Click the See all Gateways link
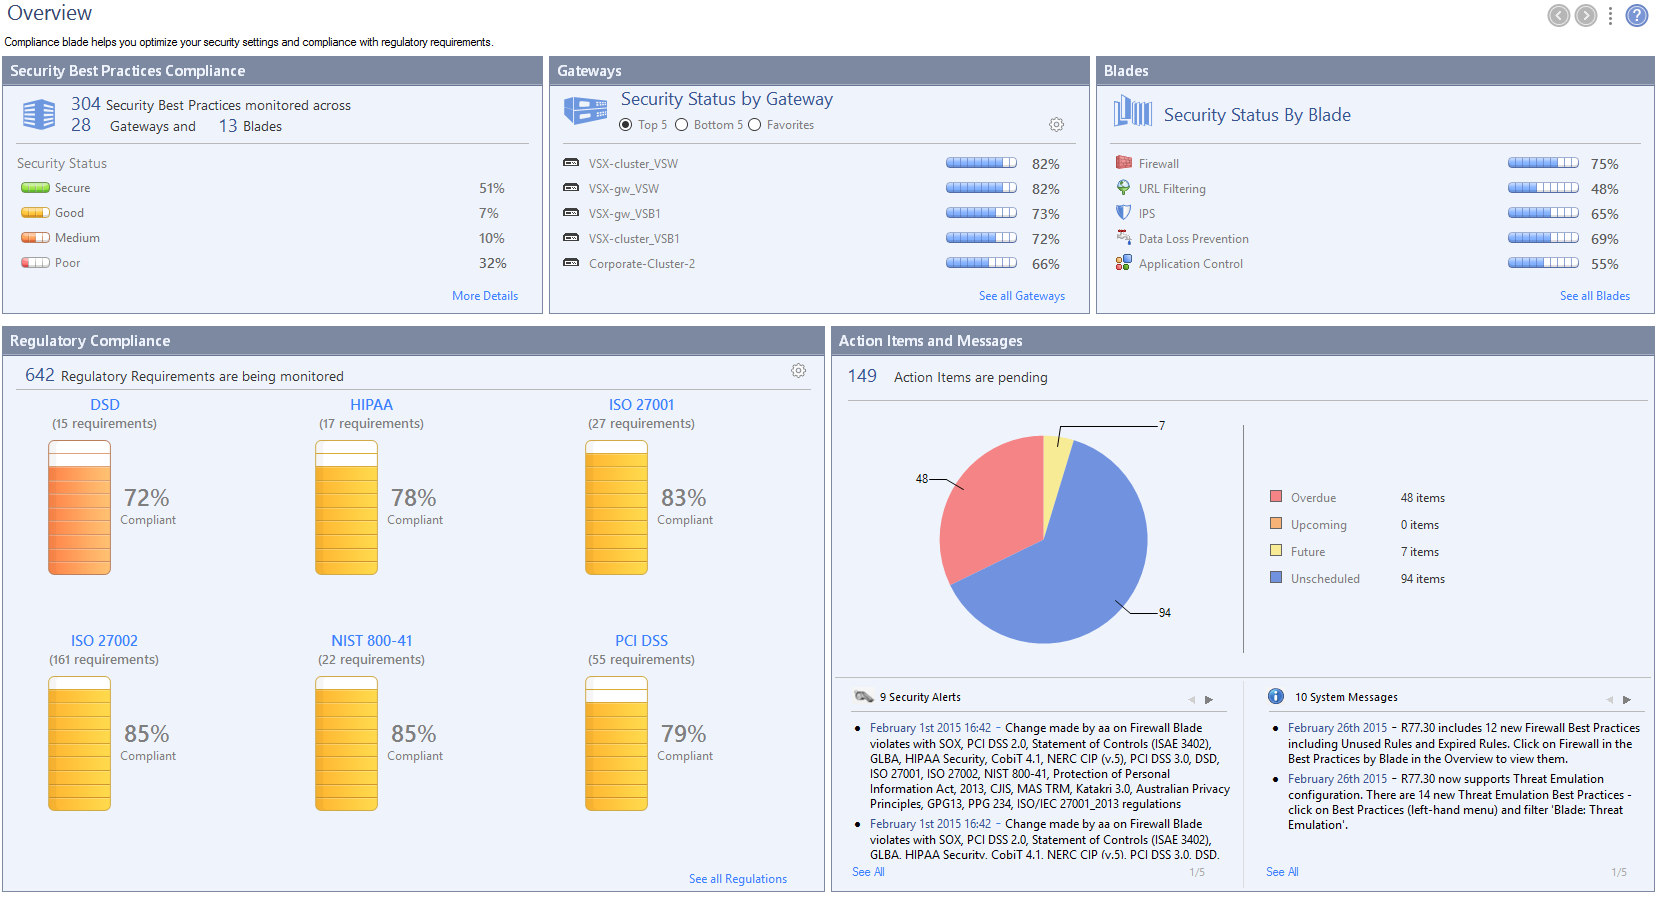Screen dimensions: 1660x898 pyautogui.click(x=1022, y=296)
